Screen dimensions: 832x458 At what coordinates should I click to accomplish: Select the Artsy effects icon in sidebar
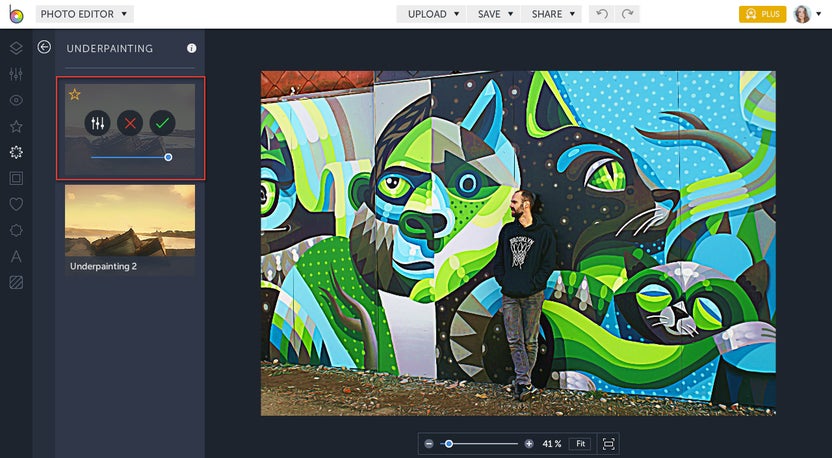click(x=16, y=152)
